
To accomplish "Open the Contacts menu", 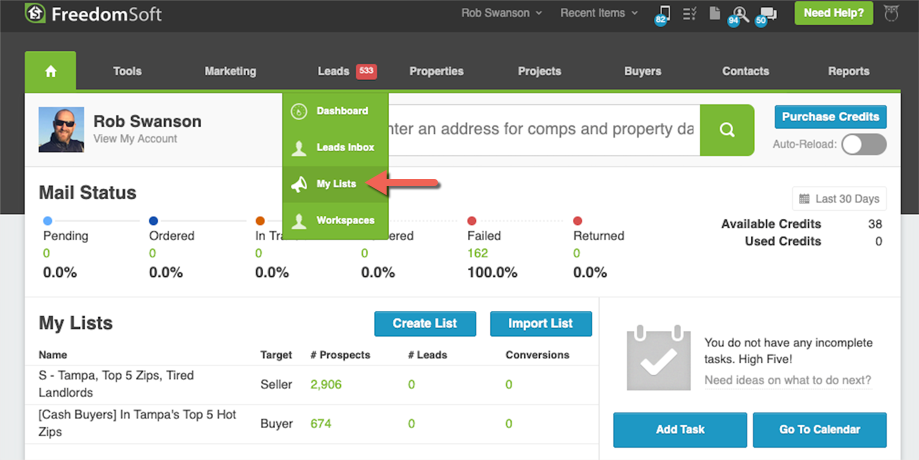I will (x=746, y=71).
